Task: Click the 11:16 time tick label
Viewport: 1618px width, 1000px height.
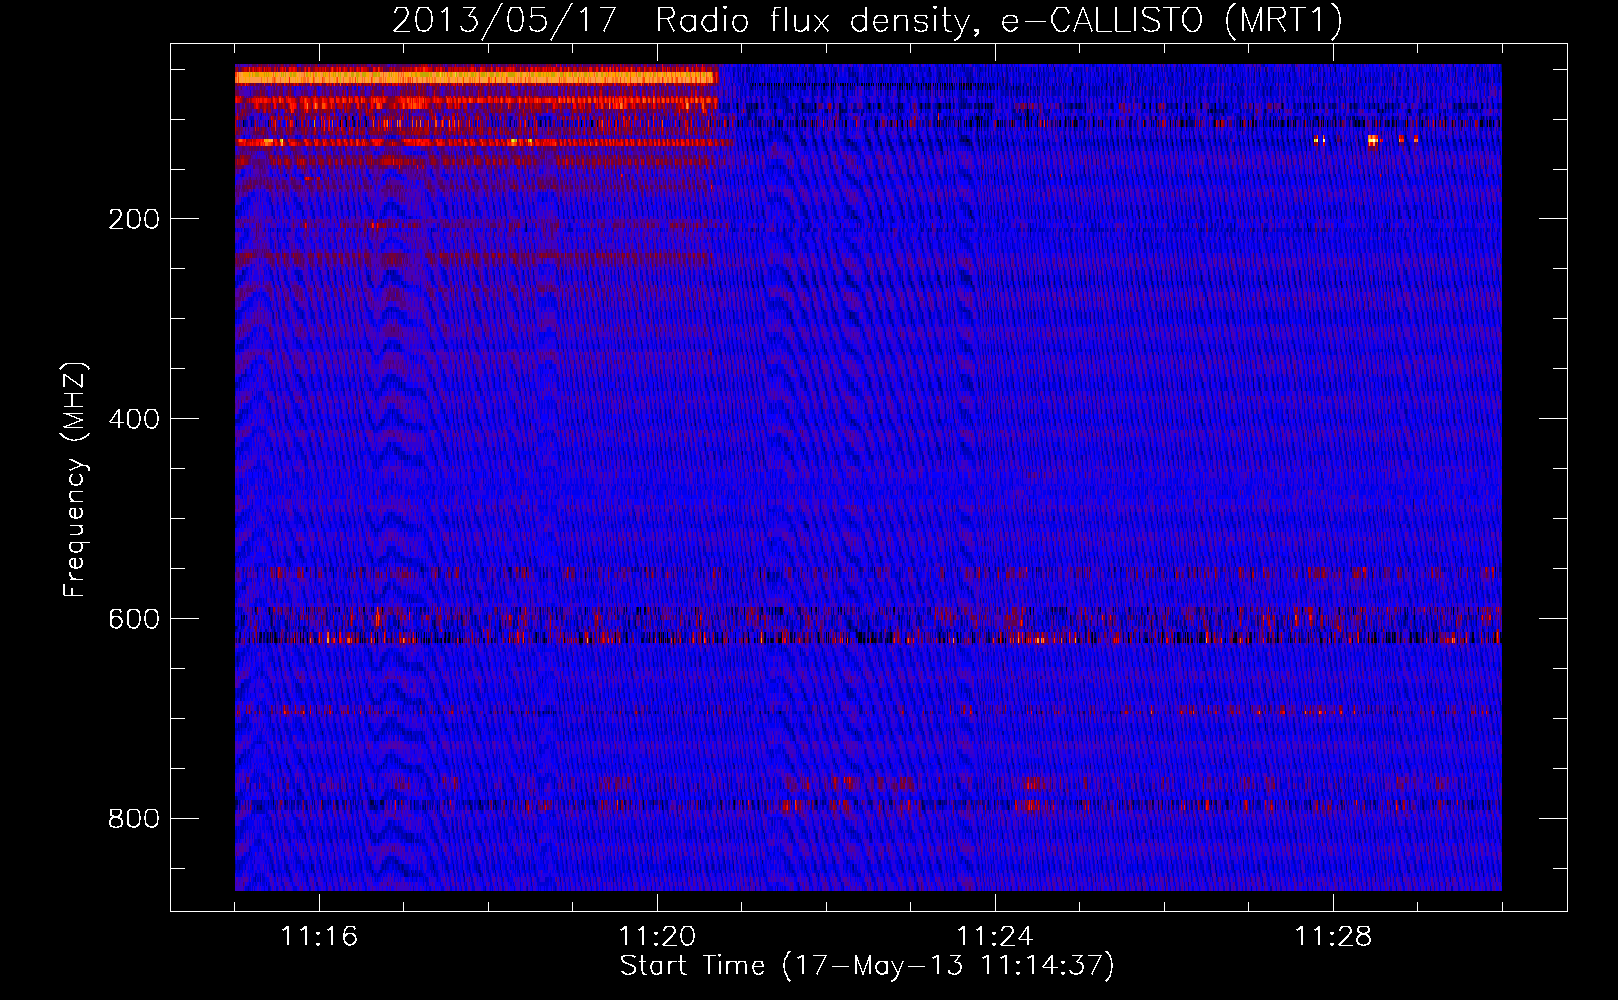Action: [319, 936]
